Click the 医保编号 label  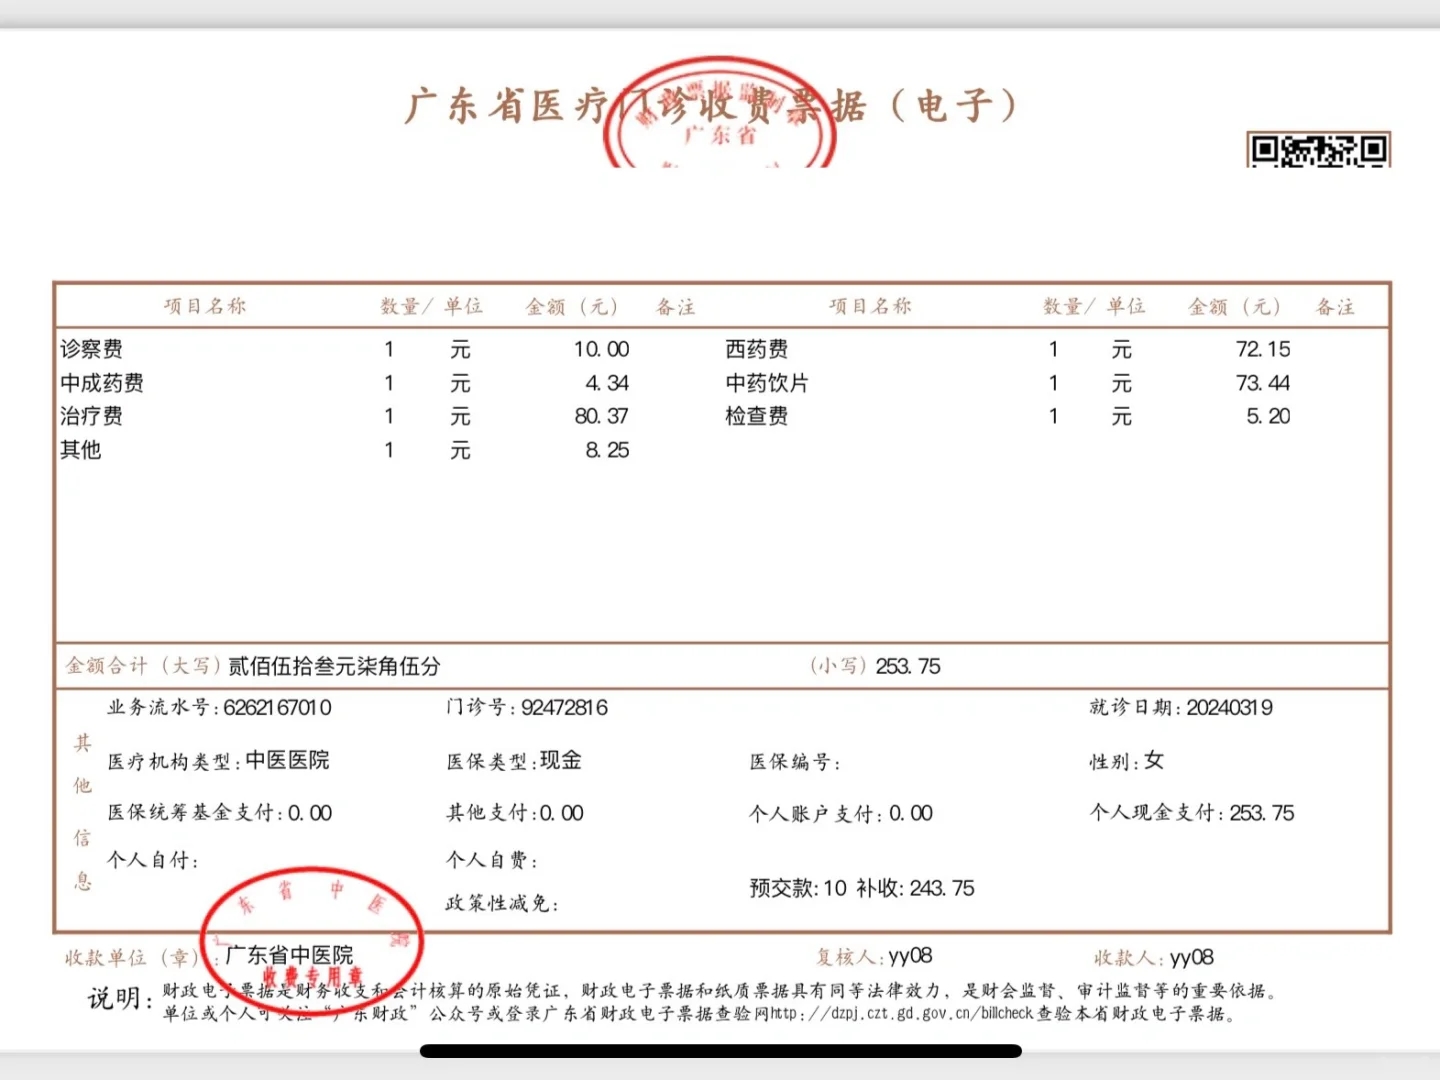794,762
